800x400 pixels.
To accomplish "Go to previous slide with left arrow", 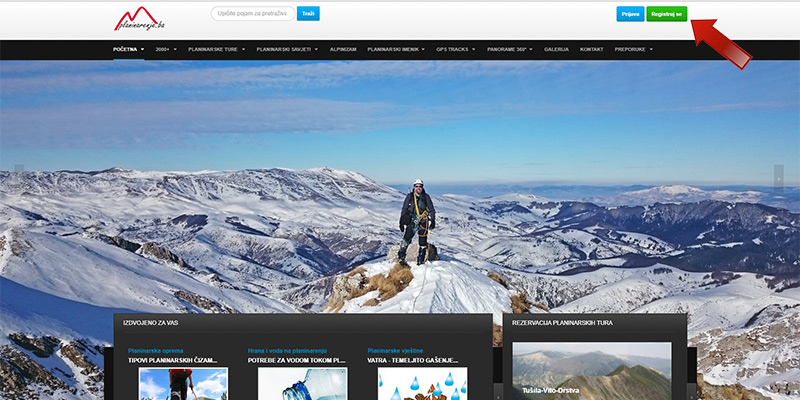I will (x=19, y=173).
